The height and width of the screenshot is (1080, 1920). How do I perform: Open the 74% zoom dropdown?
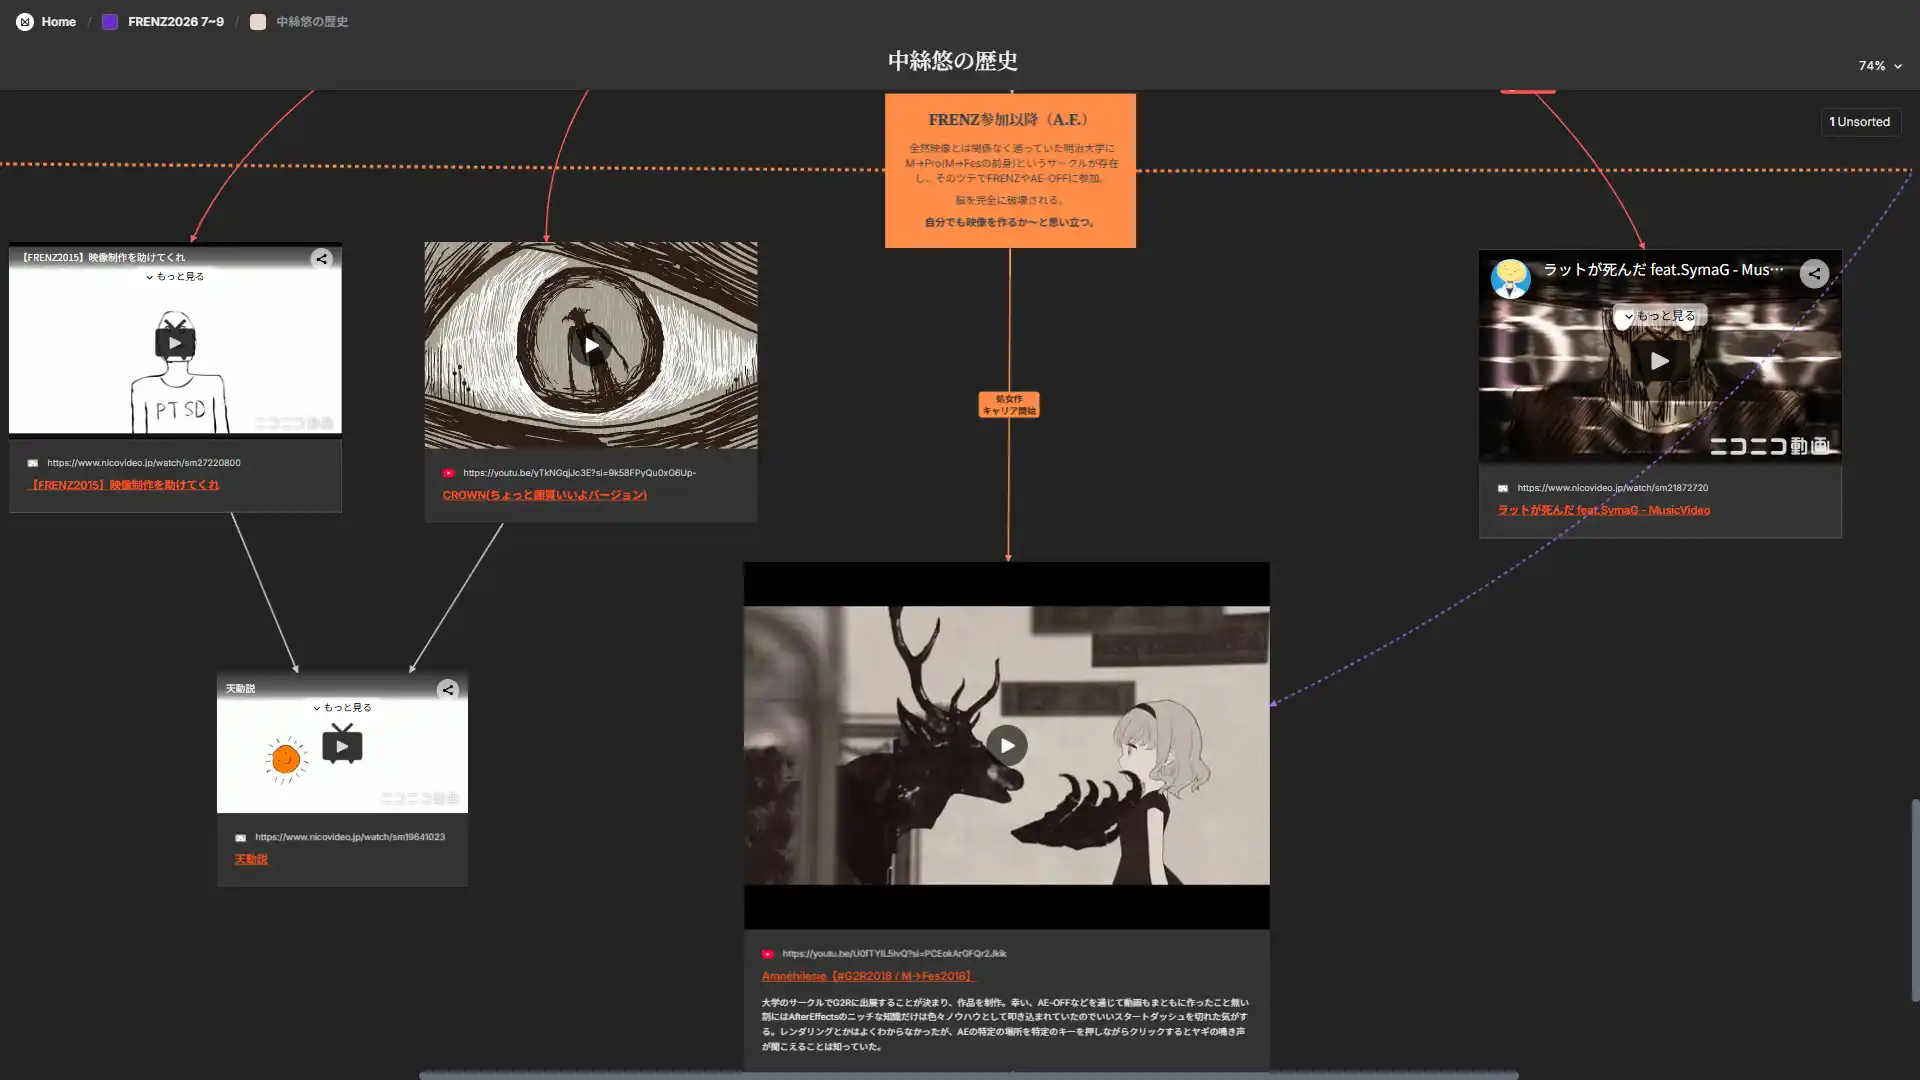tap(1880, 66)
